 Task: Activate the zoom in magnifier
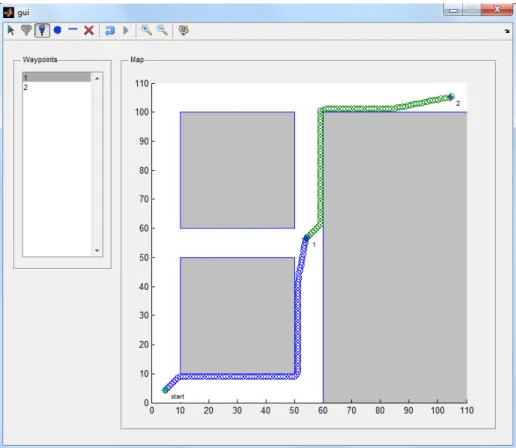click(x=146, y=30)
